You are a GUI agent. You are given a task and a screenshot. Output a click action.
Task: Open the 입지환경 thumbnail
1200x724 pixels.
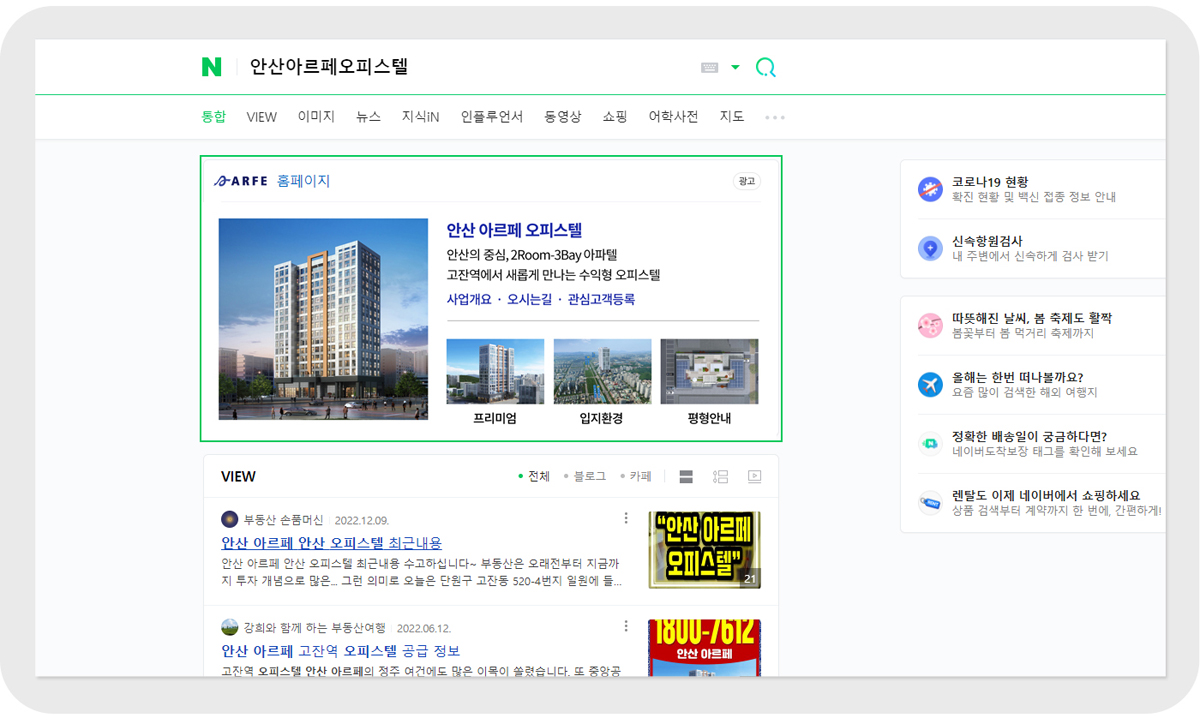click(602, 371)
